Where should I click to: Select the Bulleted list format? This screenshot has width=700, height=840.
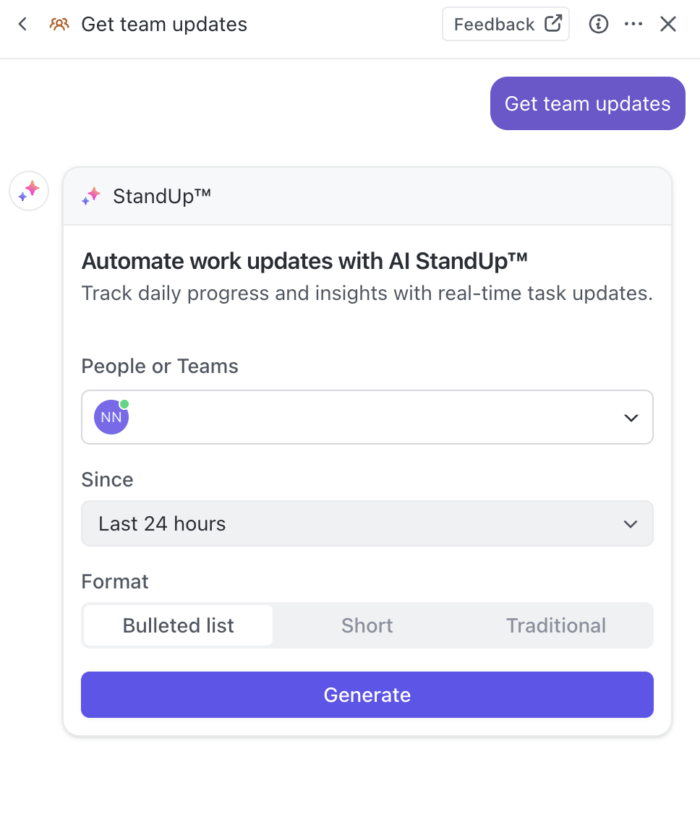178,626
